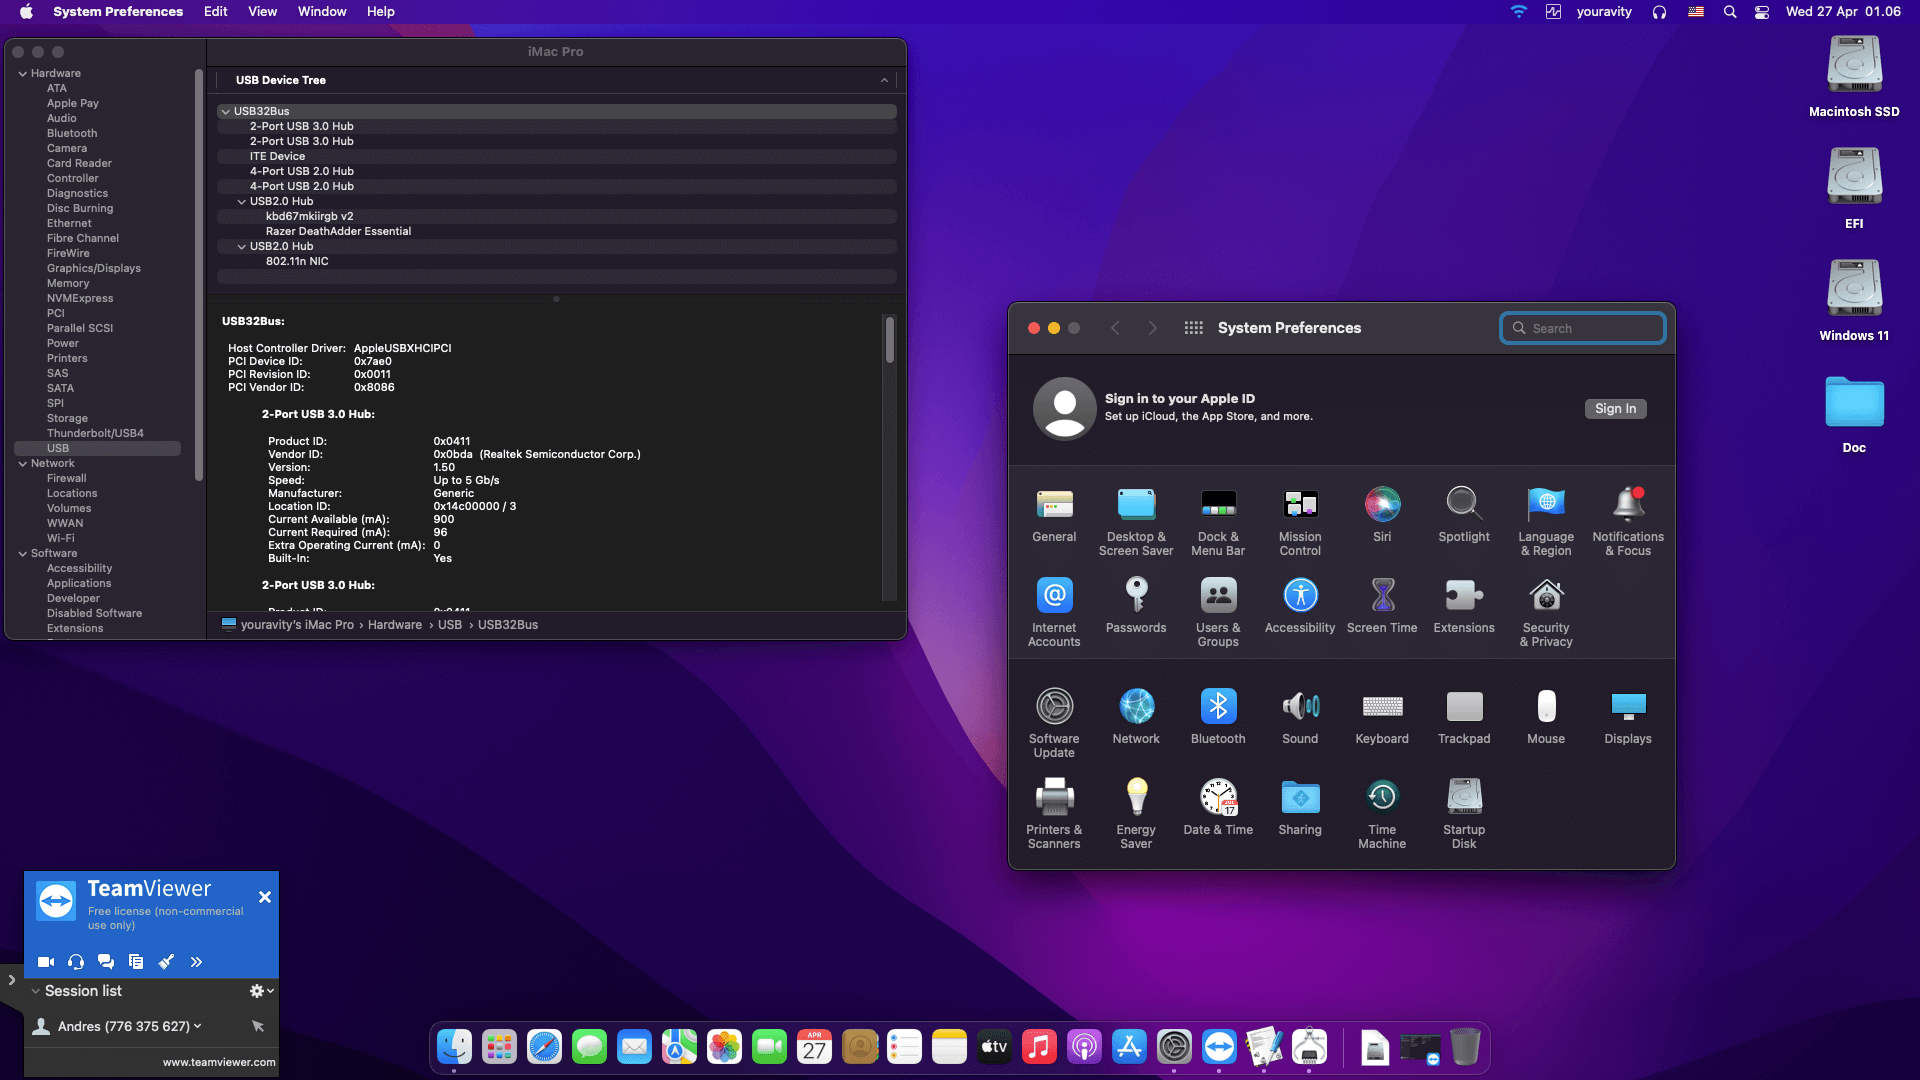Open Startup Disk preferences

coord(1464,815)
